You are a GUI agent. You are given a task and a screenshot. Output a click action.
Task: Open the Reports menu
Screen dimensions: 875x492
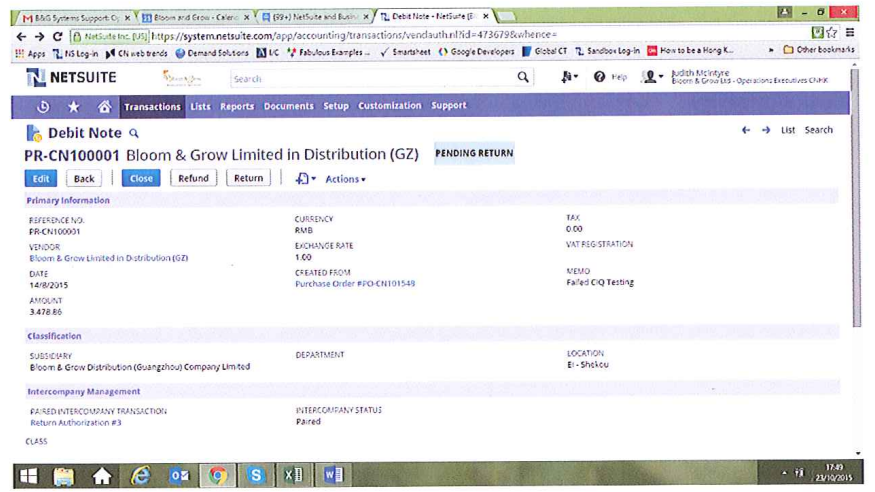[237, 106]
